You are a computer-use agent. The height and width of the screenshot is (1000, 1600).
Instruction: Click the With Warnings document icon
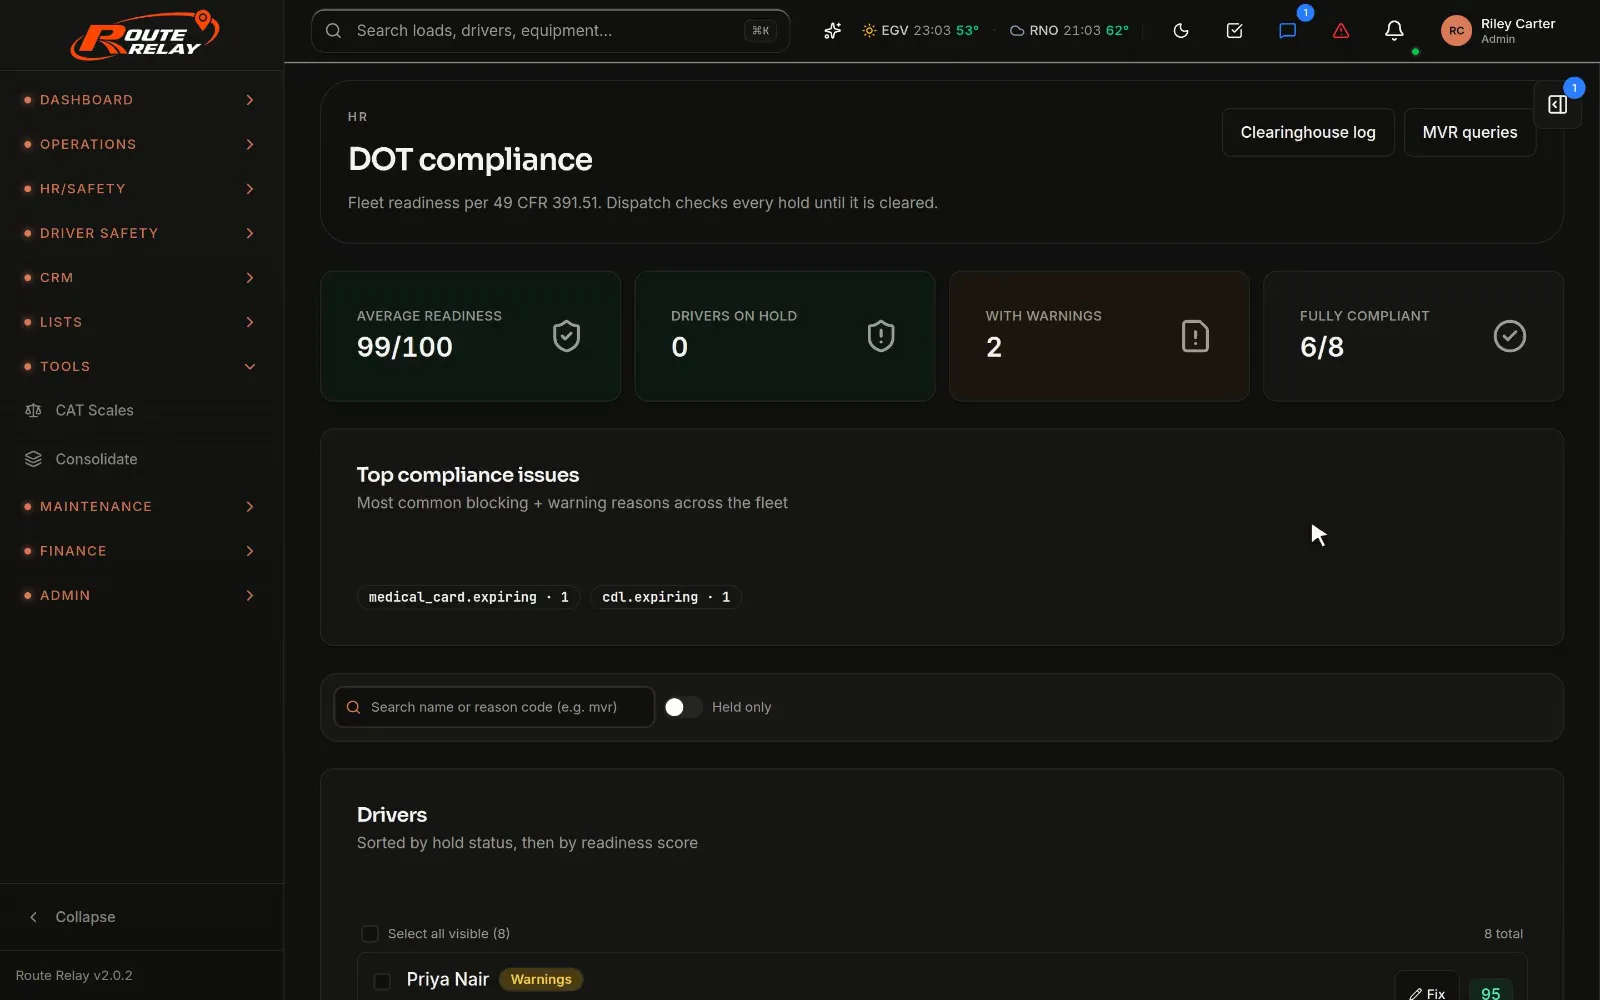[1195, 336]
